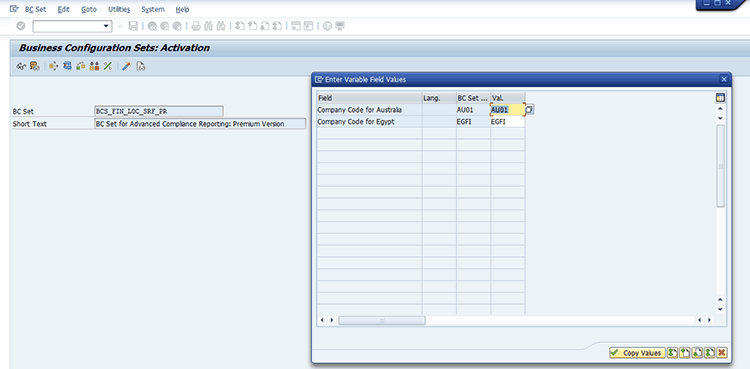Screen dimensions: 750x369
Task: Click the Previous Page icon in standard toolbar
Action: tap(252, 26)
